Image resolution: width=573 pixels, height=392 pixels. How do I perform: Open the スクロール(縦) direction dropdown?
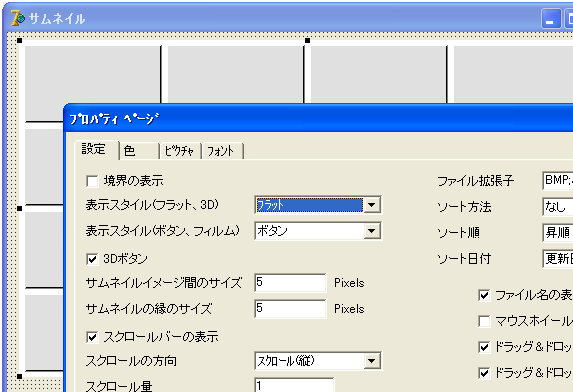(x=372, y=361)
